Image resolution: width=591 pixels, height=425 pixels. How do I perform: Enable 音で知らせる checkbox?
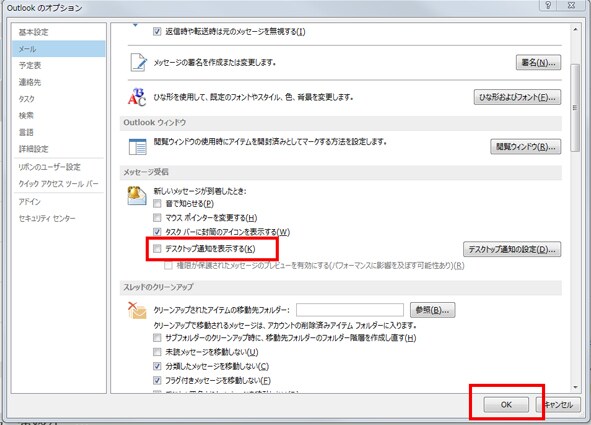pyautogui.click(x=157, y=204)
